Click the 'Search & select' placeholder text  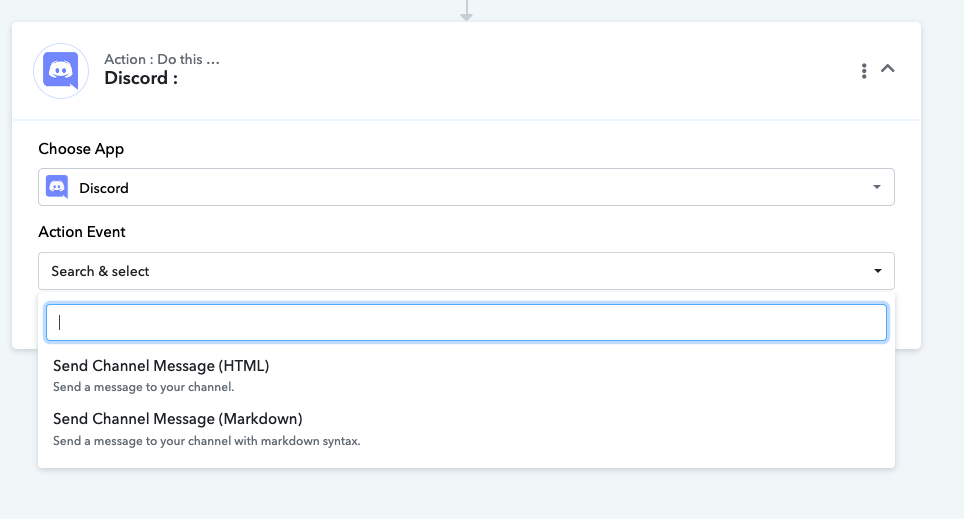click(100, 271)
